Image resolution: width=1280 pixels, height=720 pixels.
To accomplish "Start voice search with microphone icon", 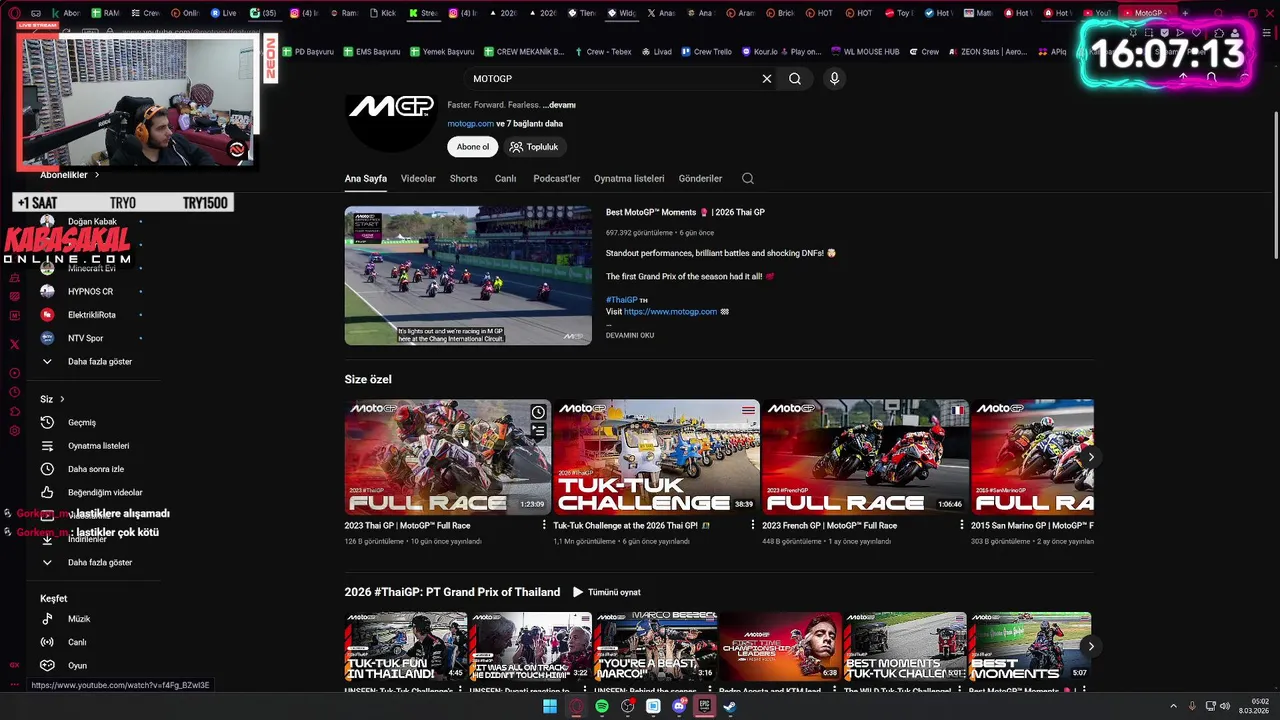I will pos(834,79).
